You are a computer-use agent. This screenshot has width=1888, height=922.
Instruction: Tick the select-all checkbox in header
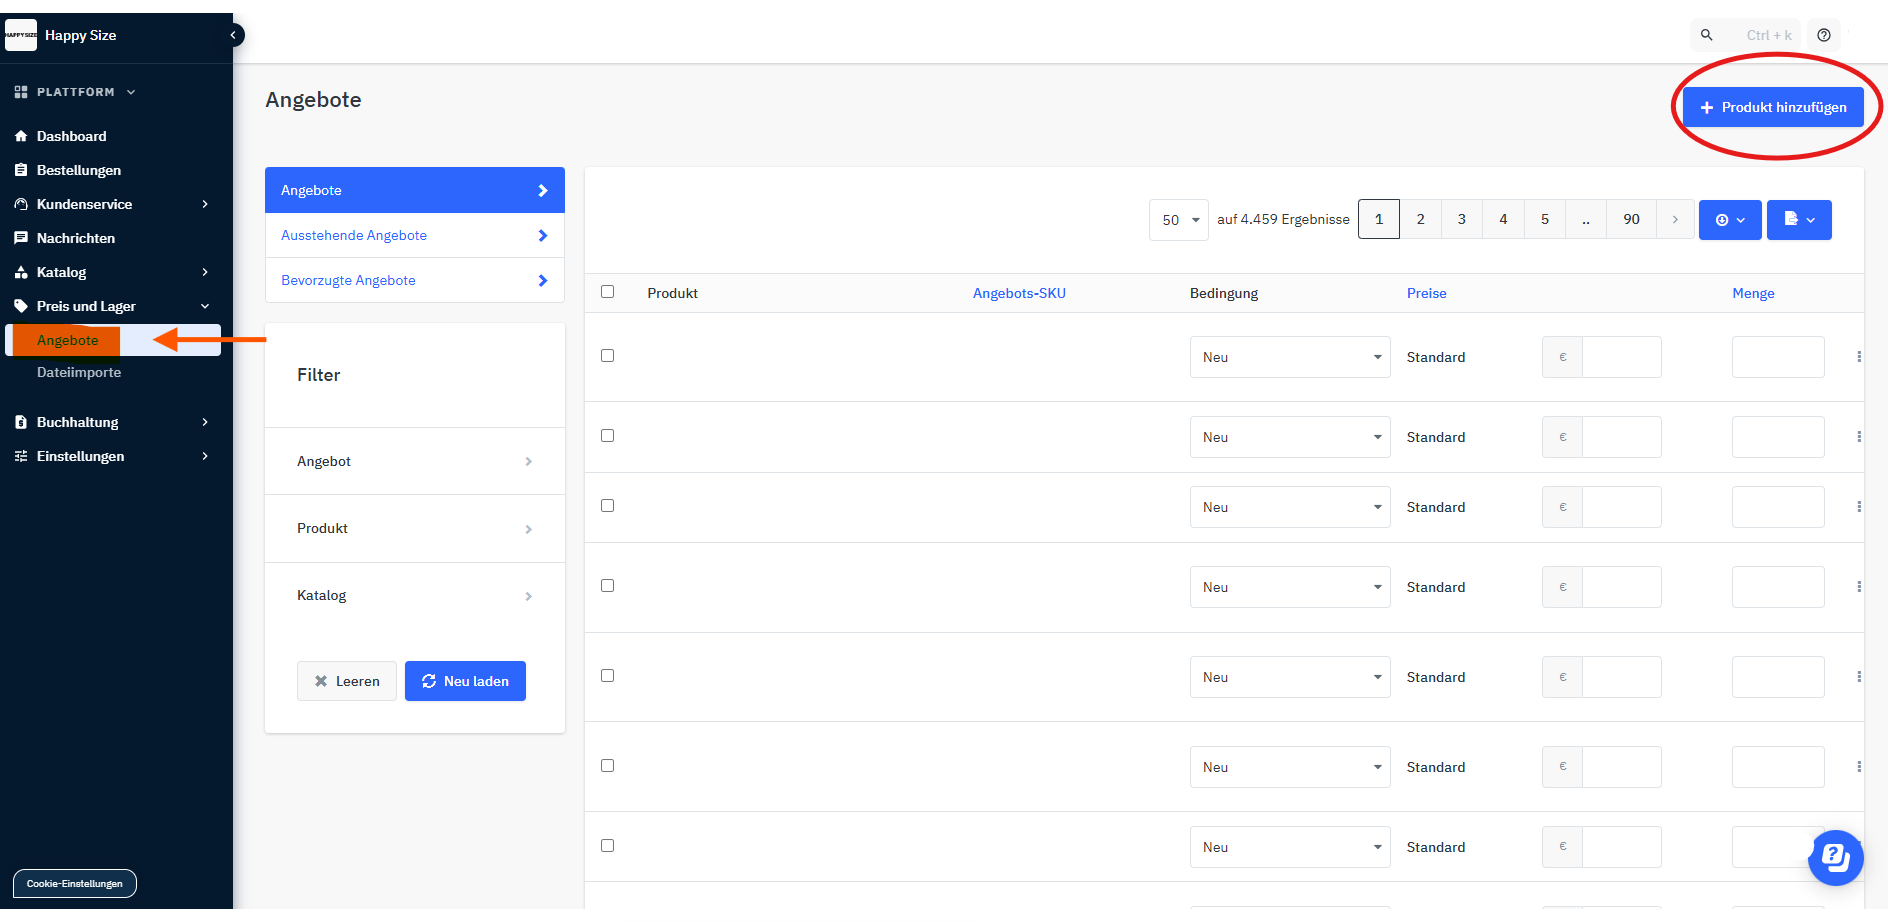(x=607, y=292)
